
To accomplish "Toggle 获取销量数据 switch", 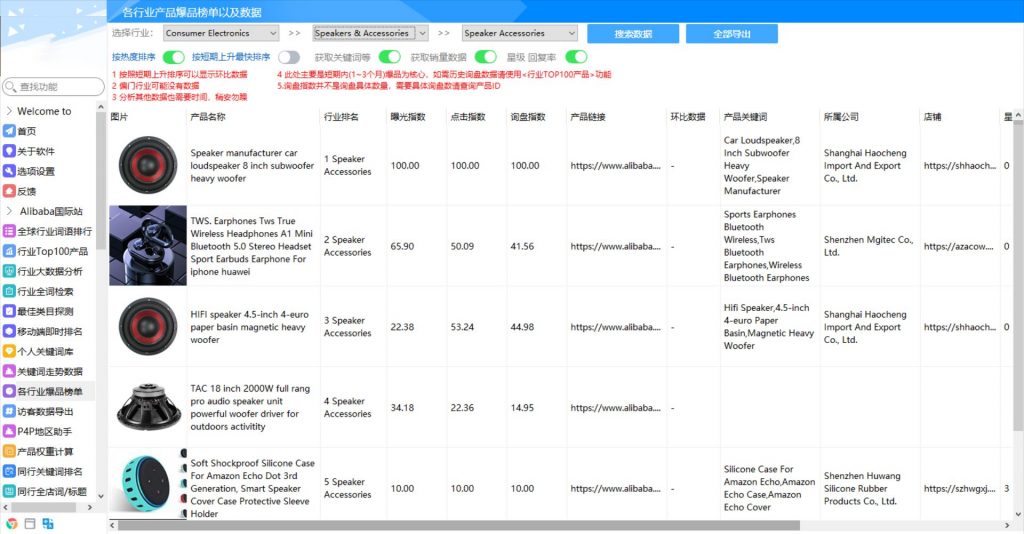I will point(485,57).
